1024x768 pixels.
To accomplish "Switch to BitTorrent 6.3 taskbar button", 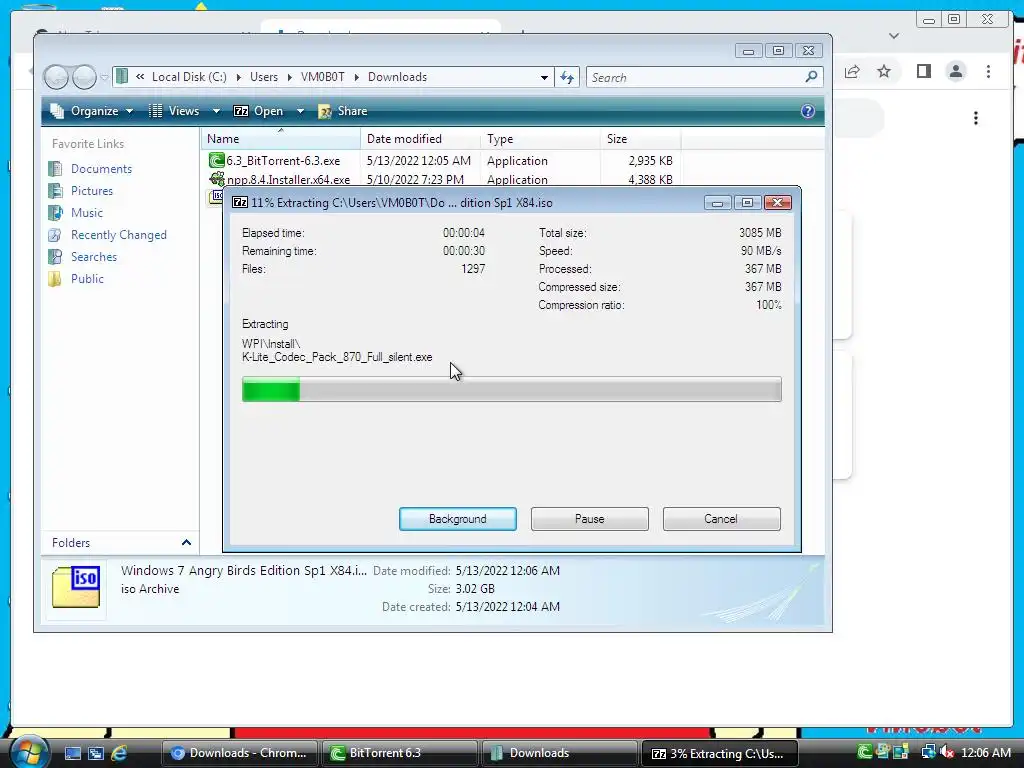I will [399, 753].
